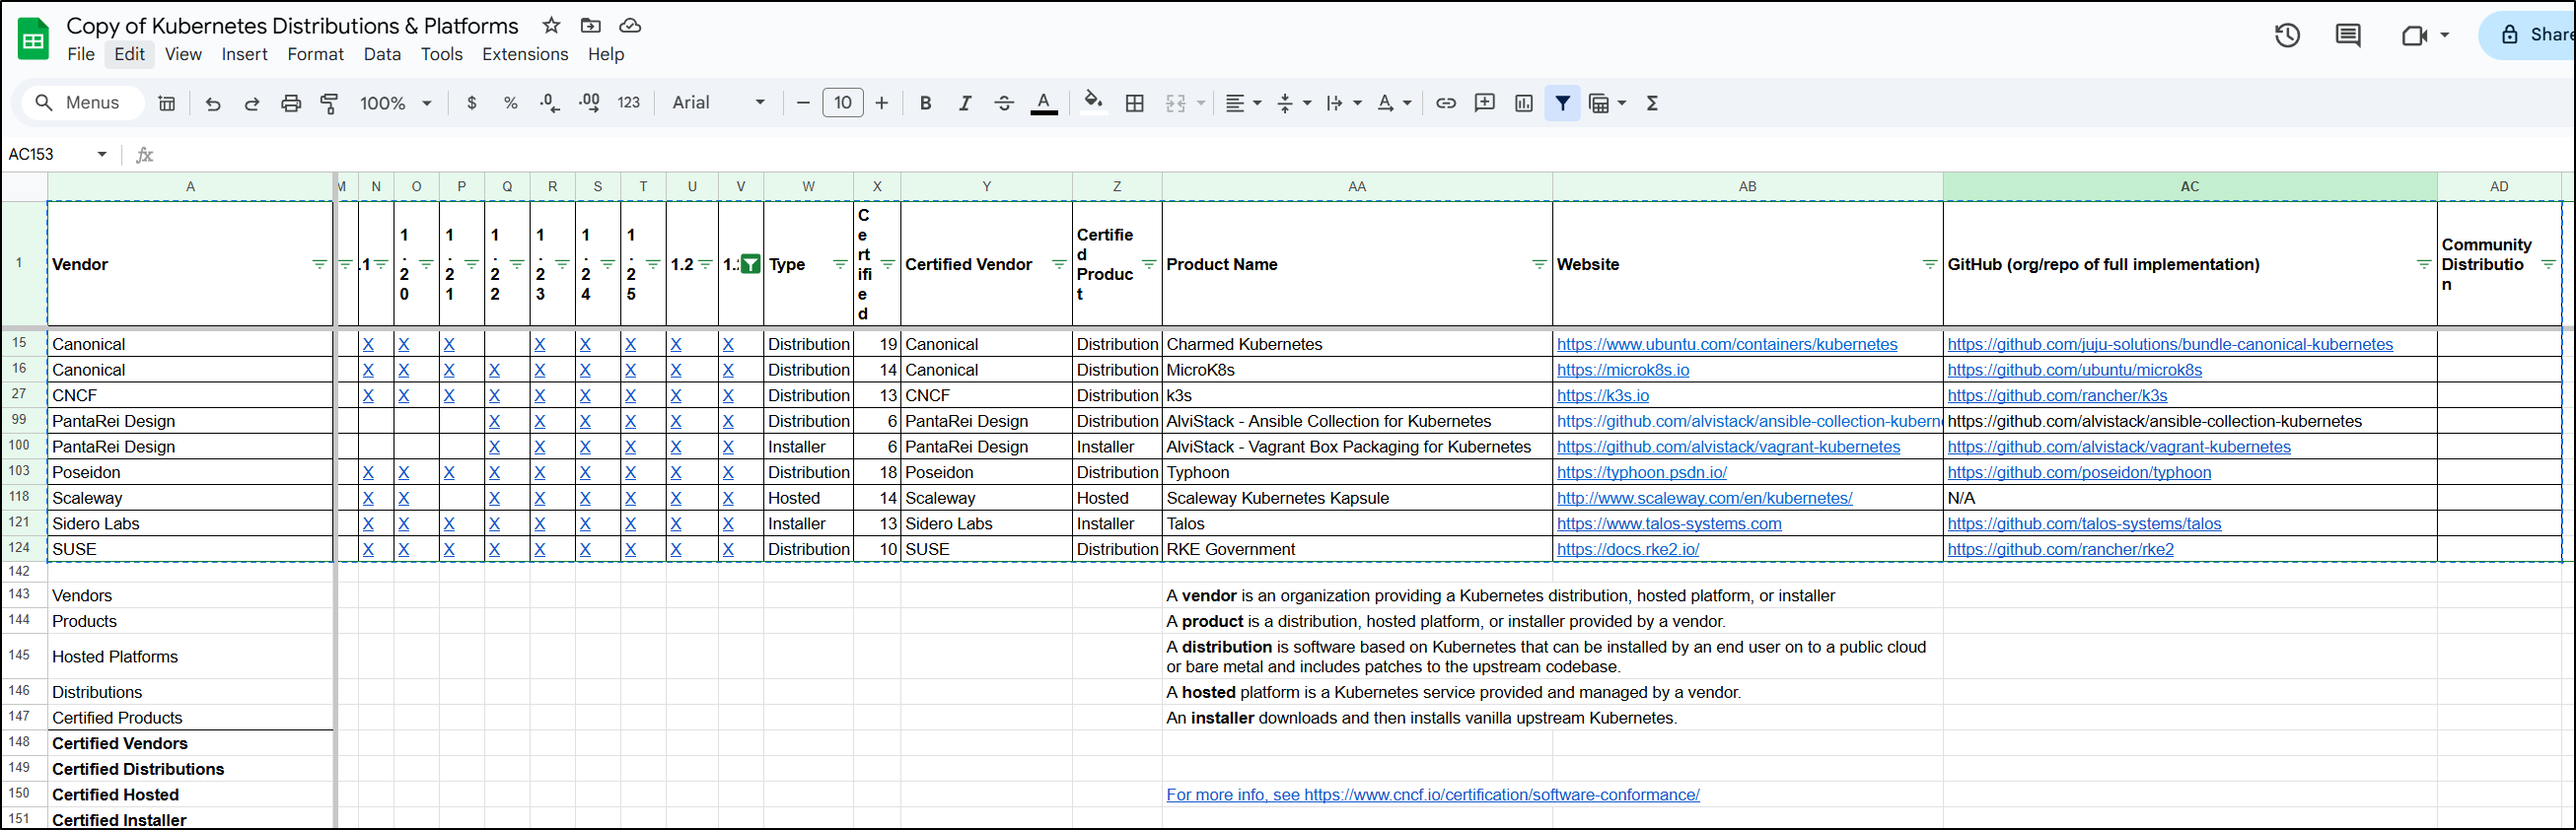Image resolution: width=2576 pixels, height=830 pixels.
Task: Increase font size with plus
Action: click(881, 103)
